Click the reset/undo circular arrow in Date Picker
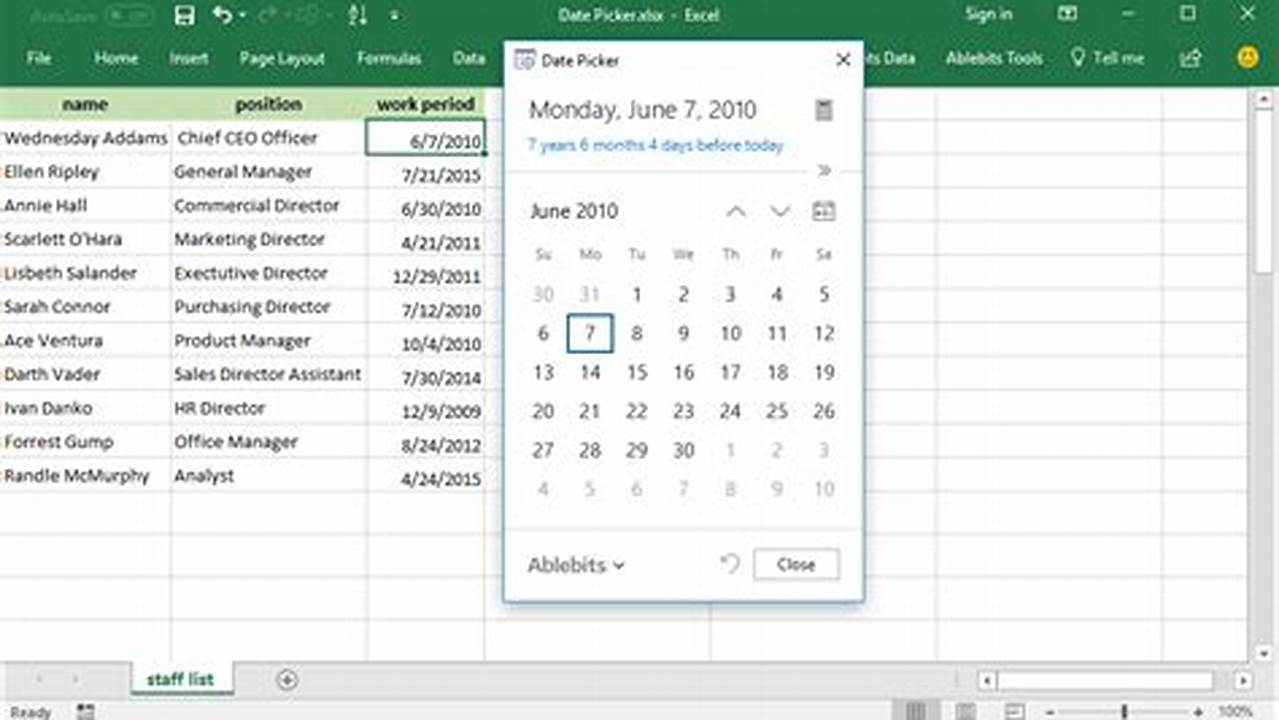This screenshot has height=720, width=1279. point(729,564)
